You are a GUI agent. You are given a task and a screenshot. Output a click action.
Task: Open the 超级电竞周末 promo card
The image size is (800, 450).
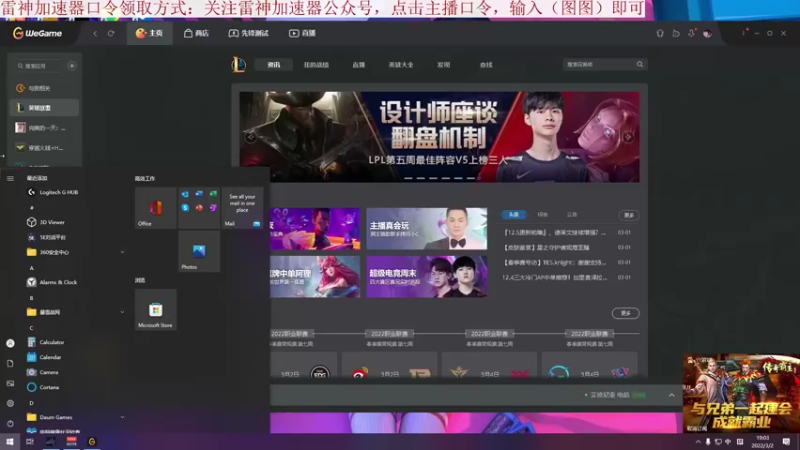click(x=427, y=277)
